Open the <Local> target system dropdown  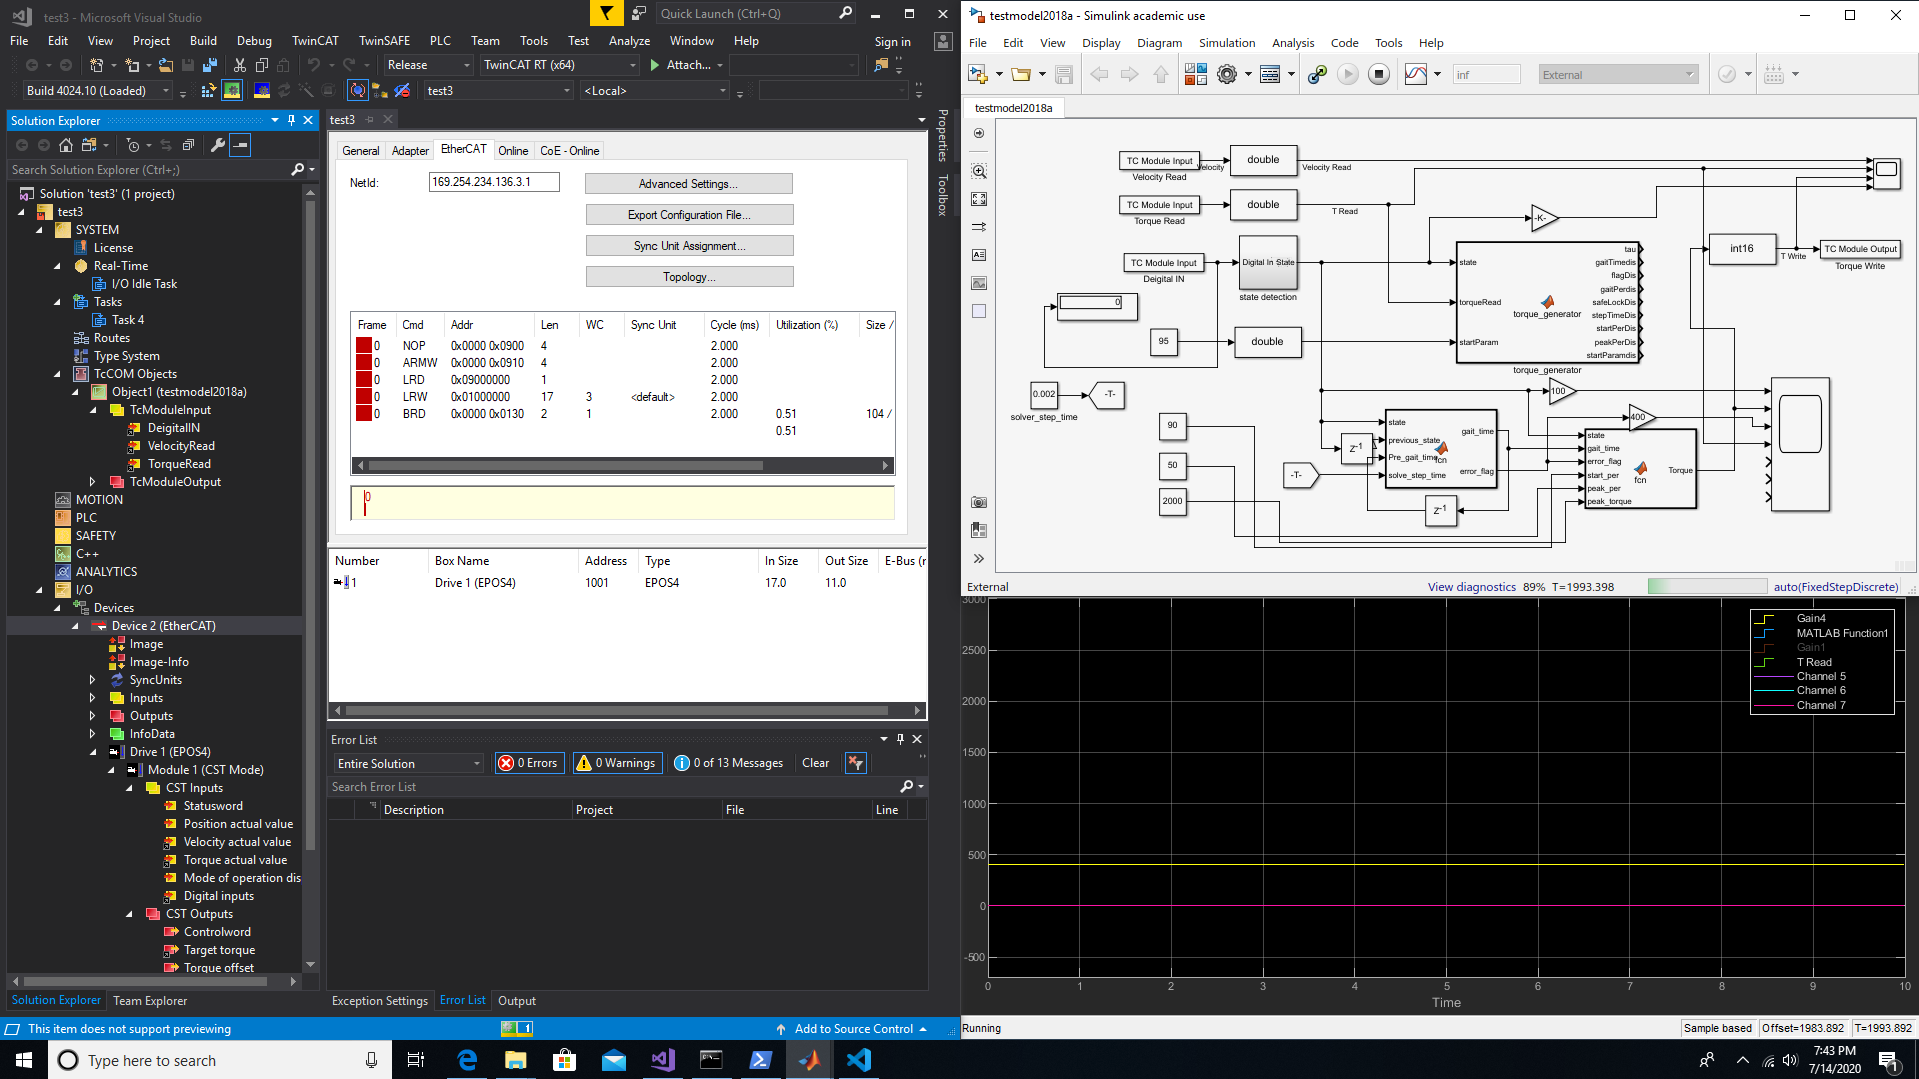(x=655, y=91)
